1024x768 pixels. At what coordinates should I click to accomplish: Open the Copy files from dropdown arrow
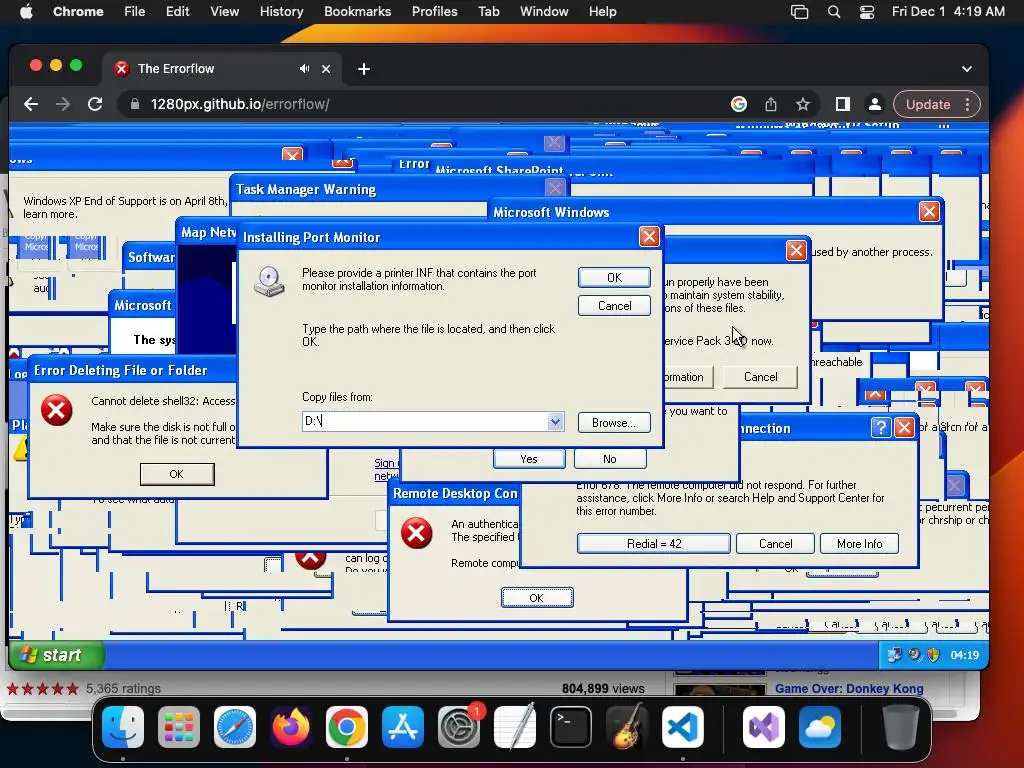click(555, 421)
